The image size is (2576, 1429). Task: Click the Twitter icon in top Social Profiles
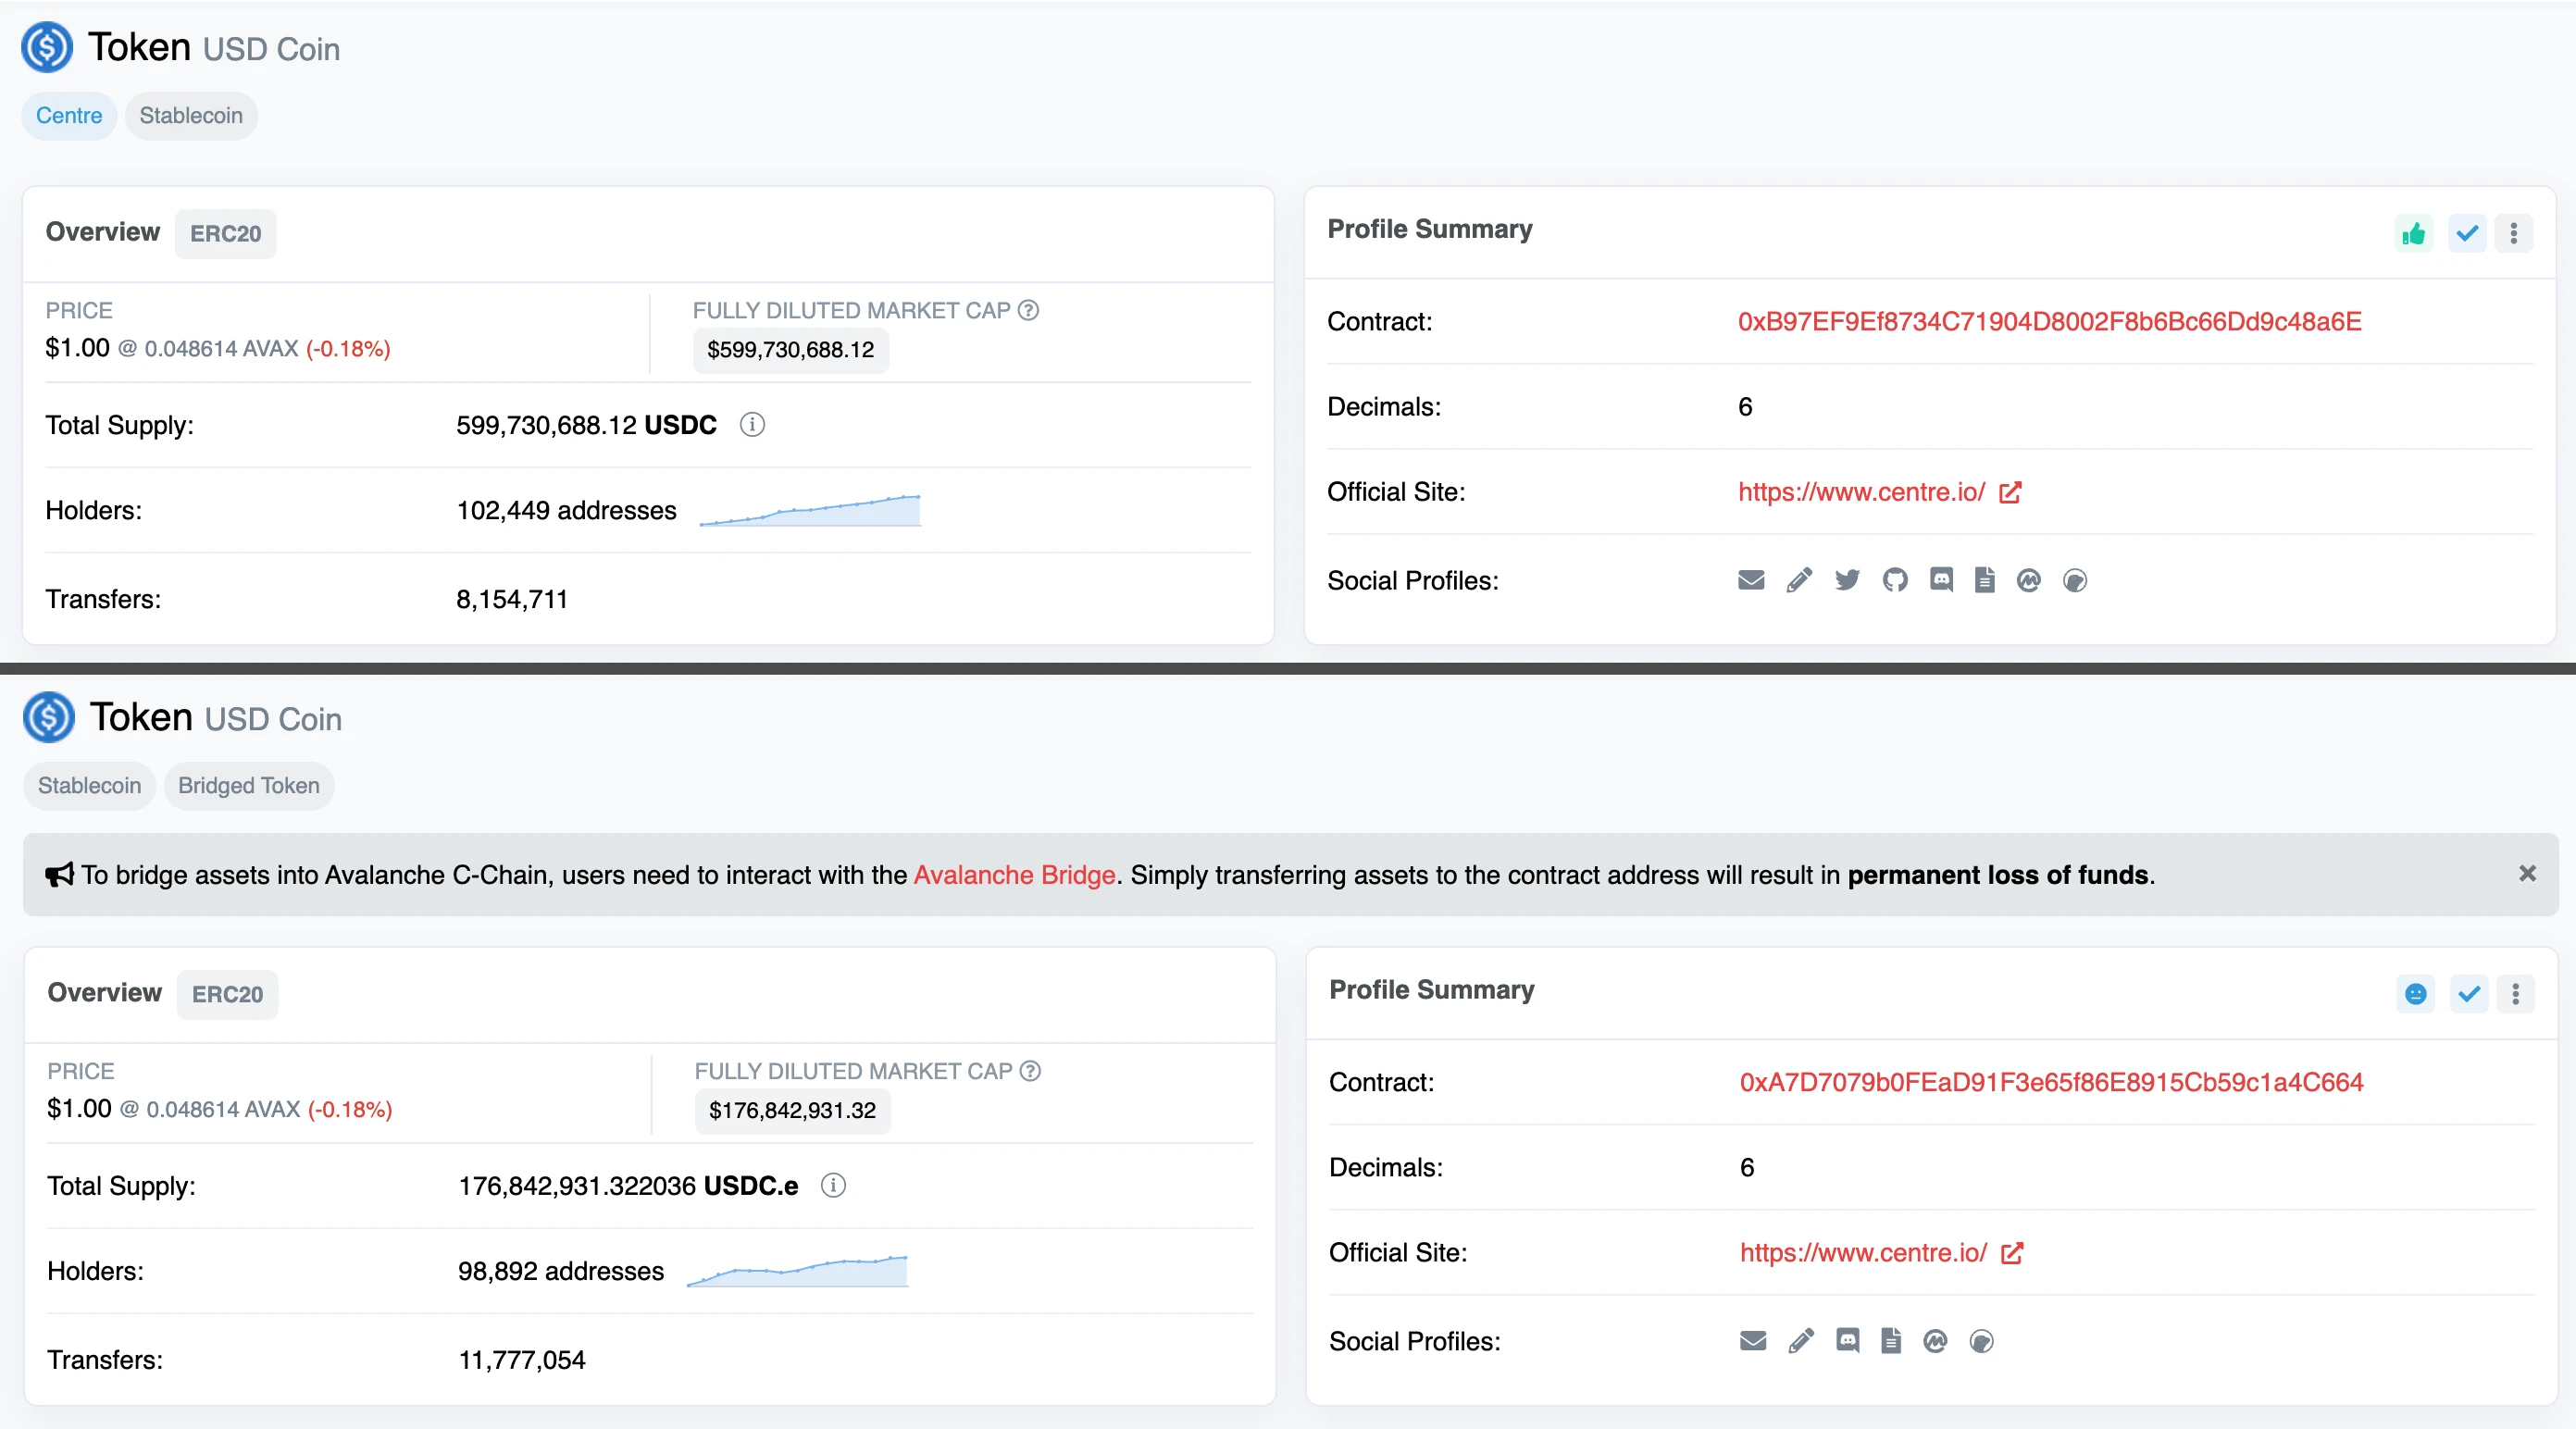1847,580
